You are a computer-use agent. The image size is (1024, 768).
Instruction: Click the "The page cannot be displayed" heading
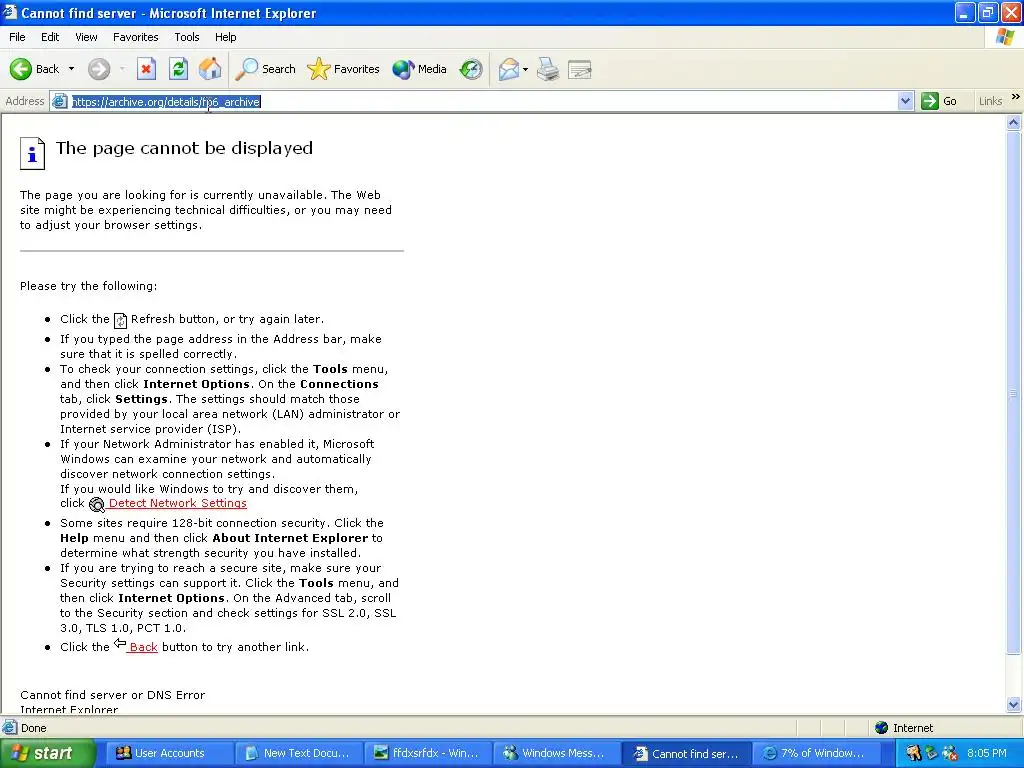pos(184,148)
